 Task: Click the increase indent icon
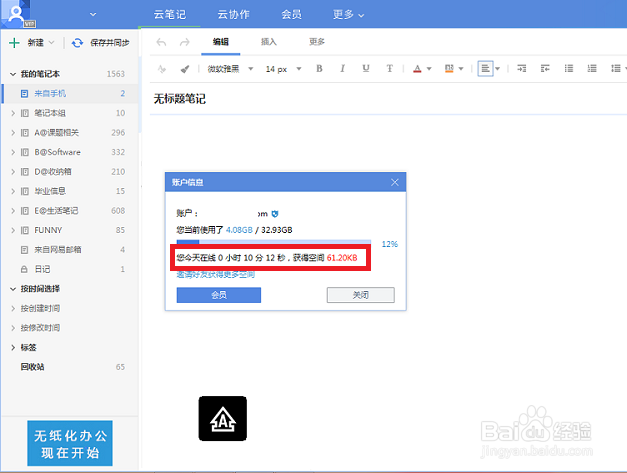pyautogui.click(x=521, y=69)
